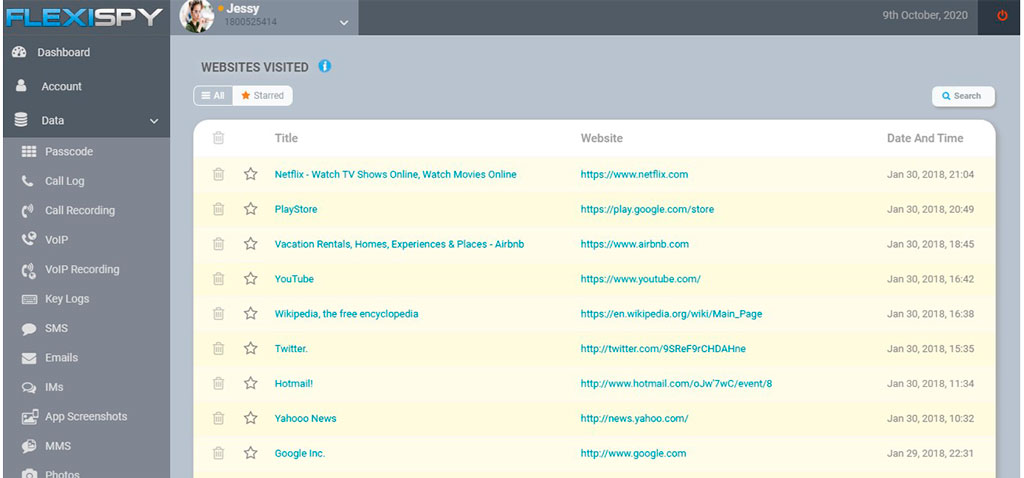
Task: Click the 9th October, 2020 date
Action: pos(925,16)
